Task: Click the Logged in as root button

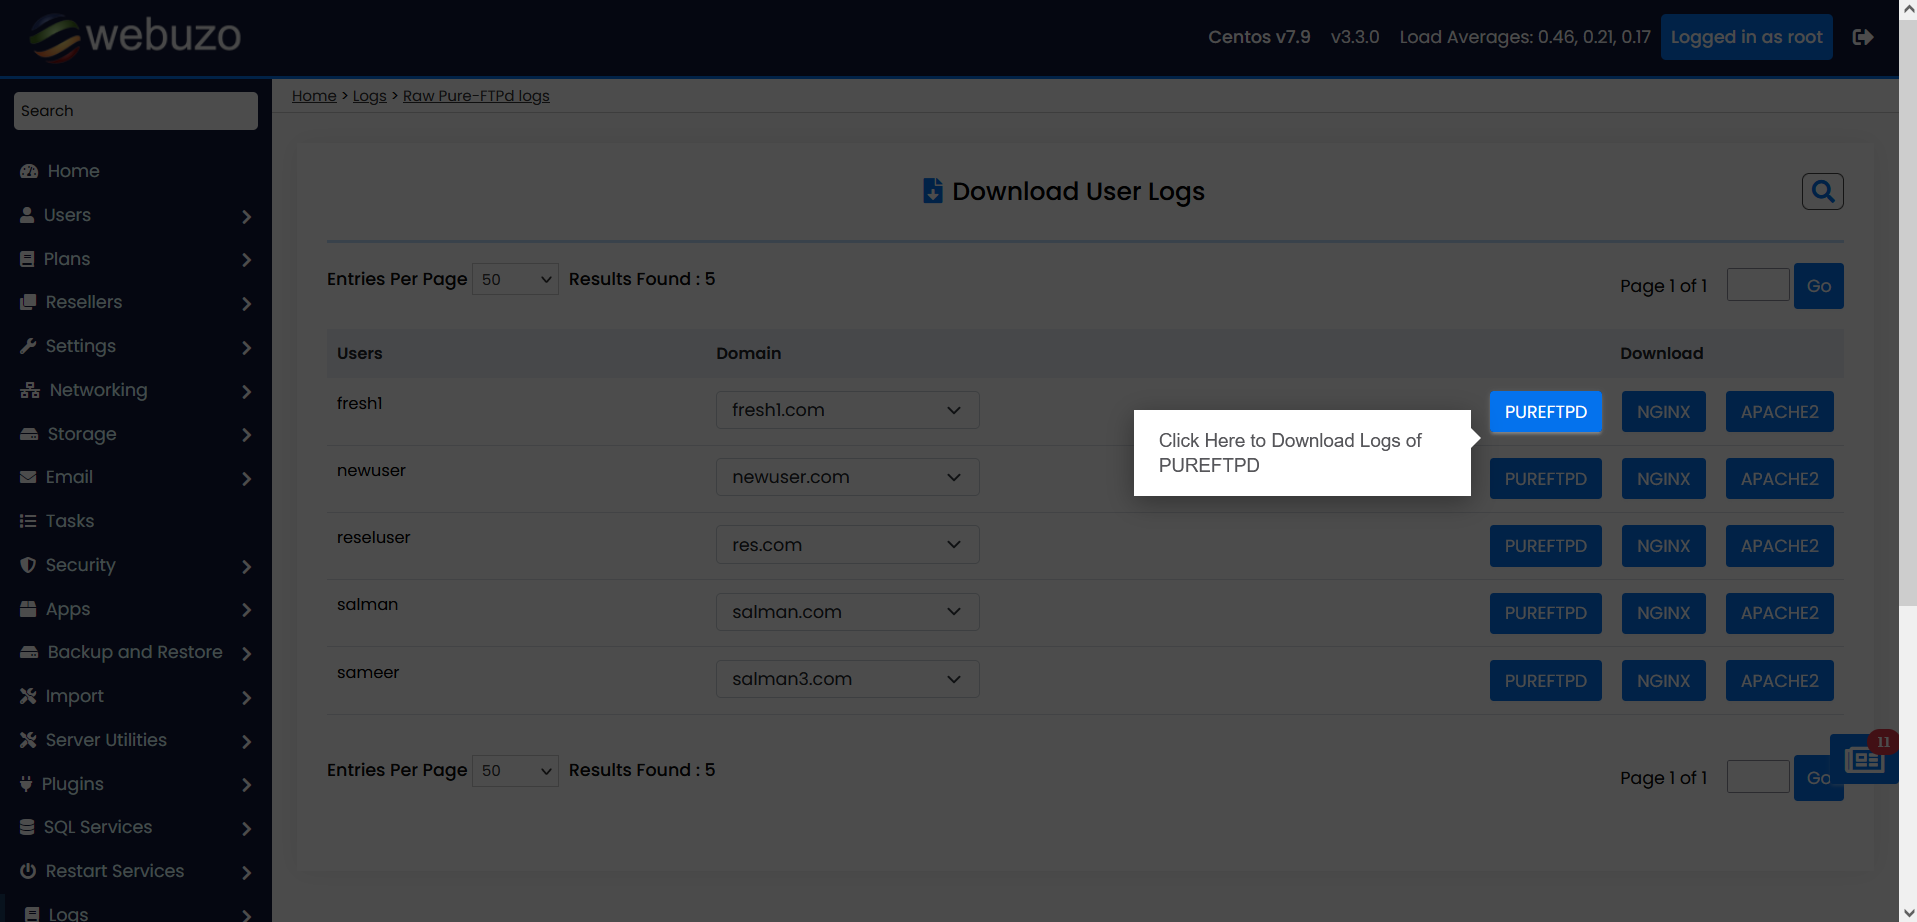Action: 1746,37
